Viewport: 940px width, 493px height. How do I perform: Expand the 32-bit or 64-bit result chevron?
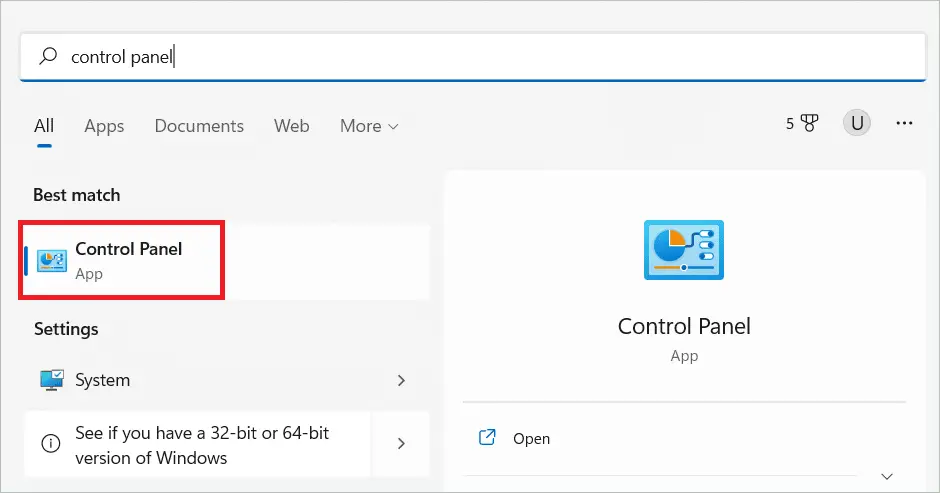401,444
